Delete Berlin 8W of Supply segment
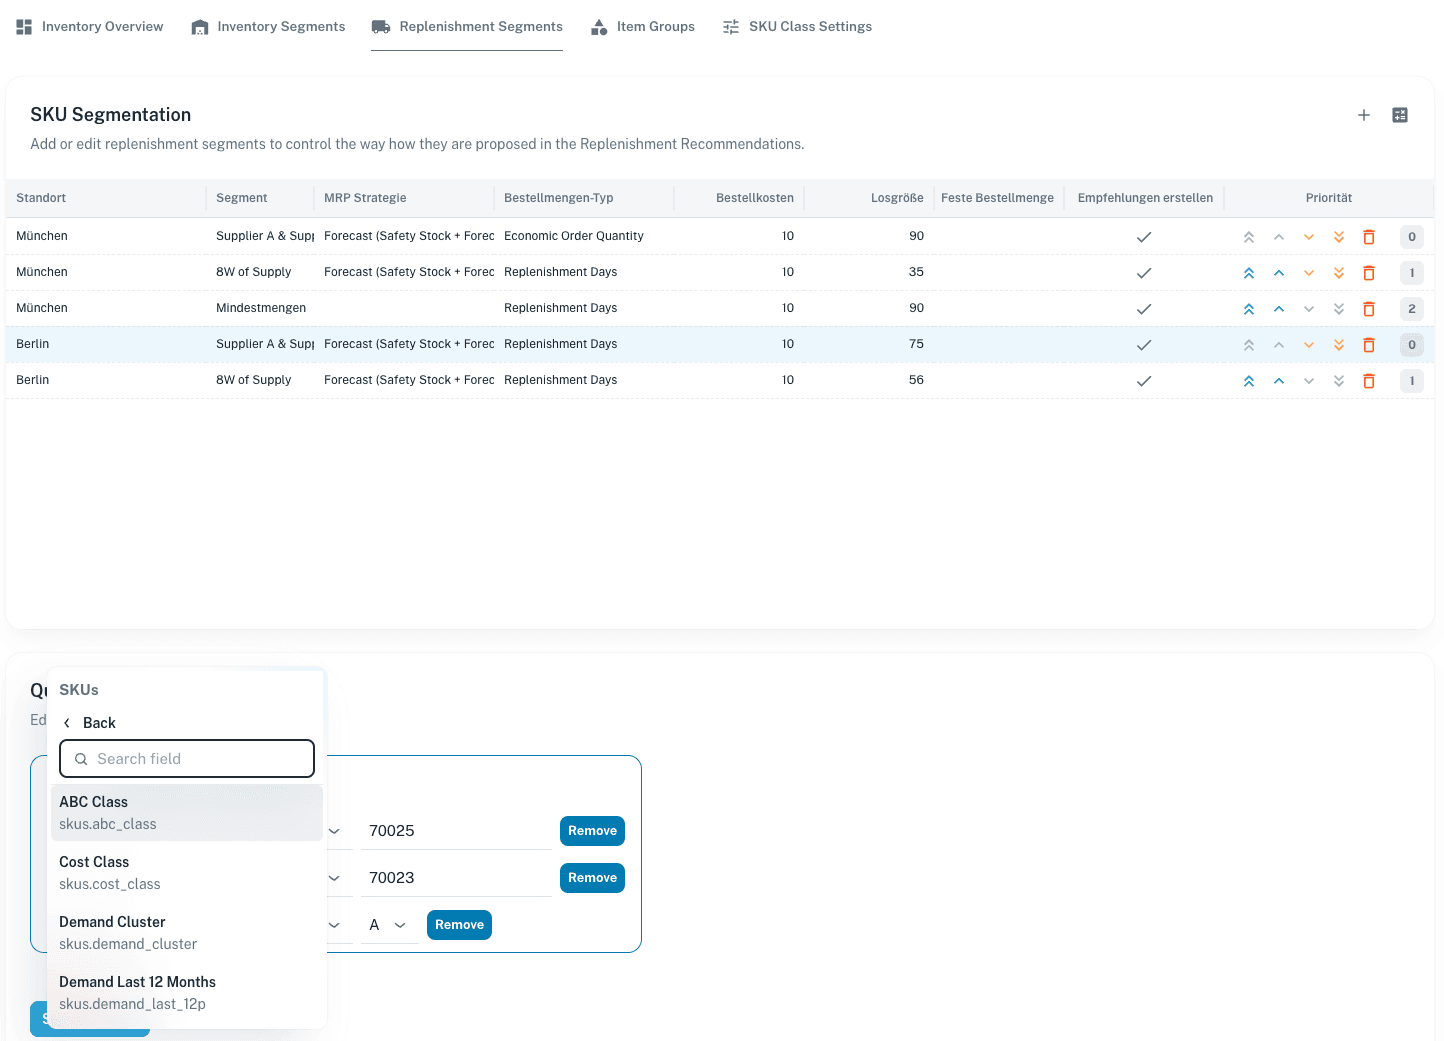The image size is (1444, 1041). 1369,381
